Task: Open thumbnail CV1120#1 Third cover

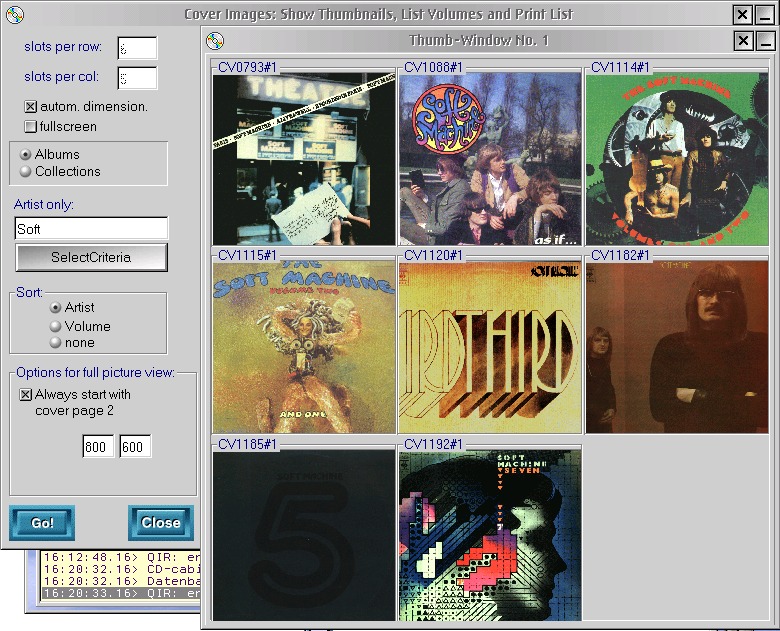Action: pos(490,347)
